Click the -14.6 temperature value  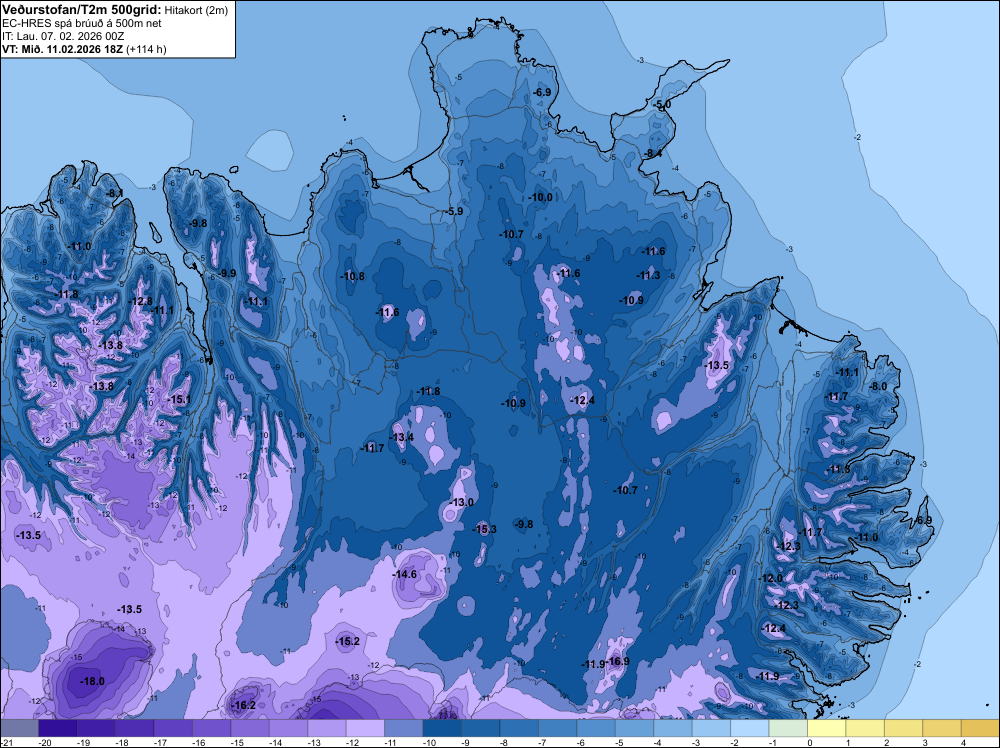pyautogui.click(x=405, y=574)
